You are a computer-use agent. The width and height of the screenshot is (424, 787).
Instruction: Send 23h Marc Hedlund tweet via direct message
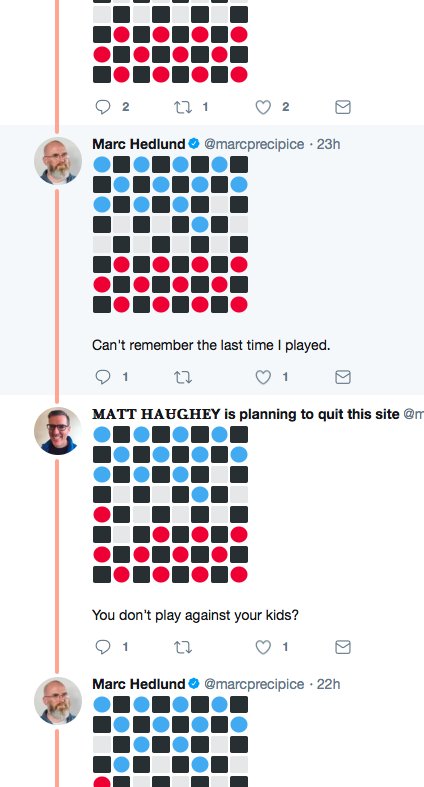coord(343,377)
